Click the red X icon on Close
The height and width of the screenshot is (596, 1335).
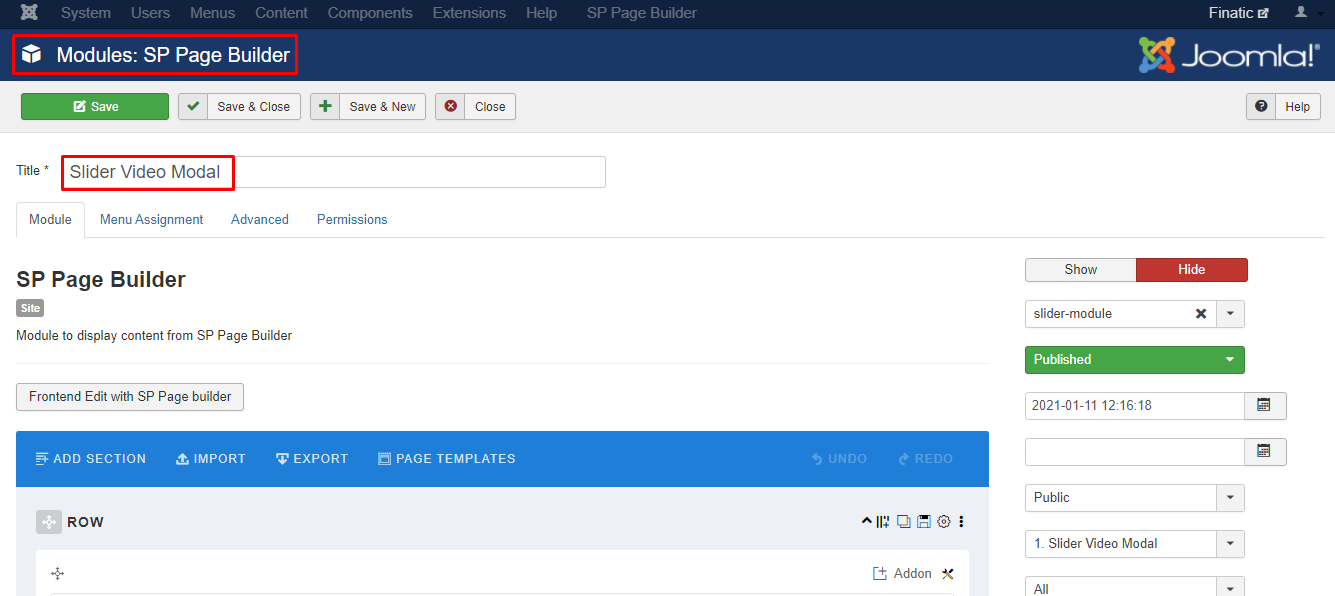pos(451,106)
